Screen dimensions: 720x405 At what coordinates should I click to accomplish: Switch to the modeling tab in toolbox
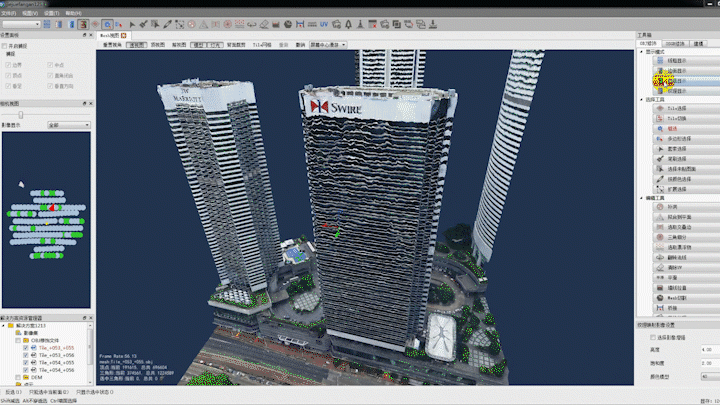[698, 44]
